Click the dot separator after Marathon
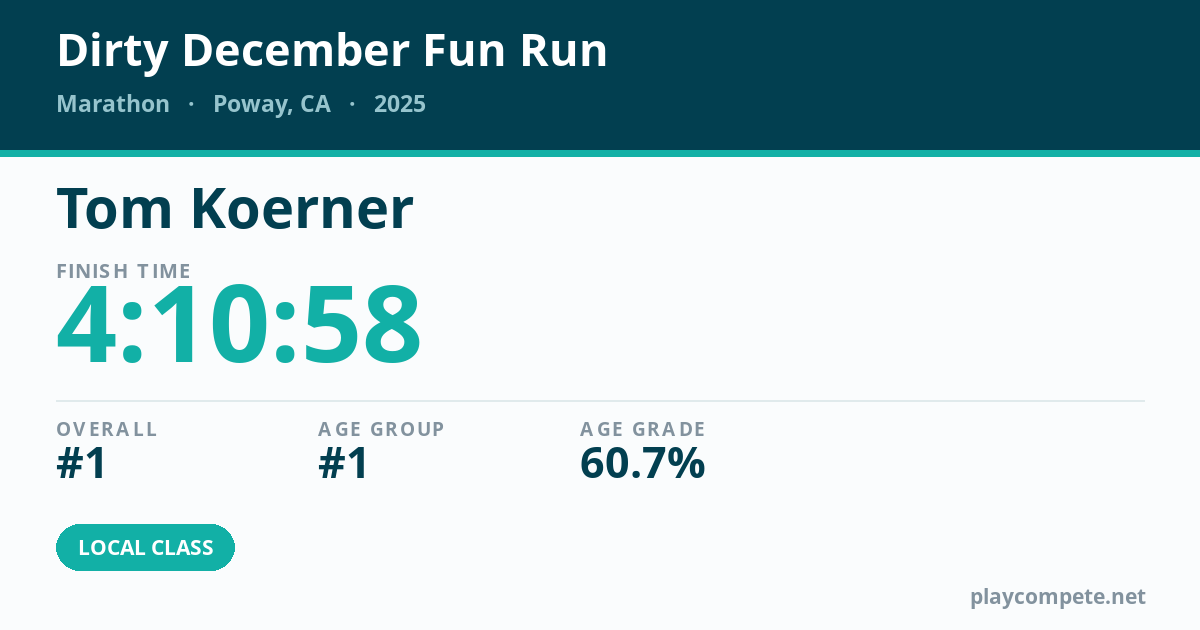Viewport: 1200px width, 630px height. click(191, 104)
